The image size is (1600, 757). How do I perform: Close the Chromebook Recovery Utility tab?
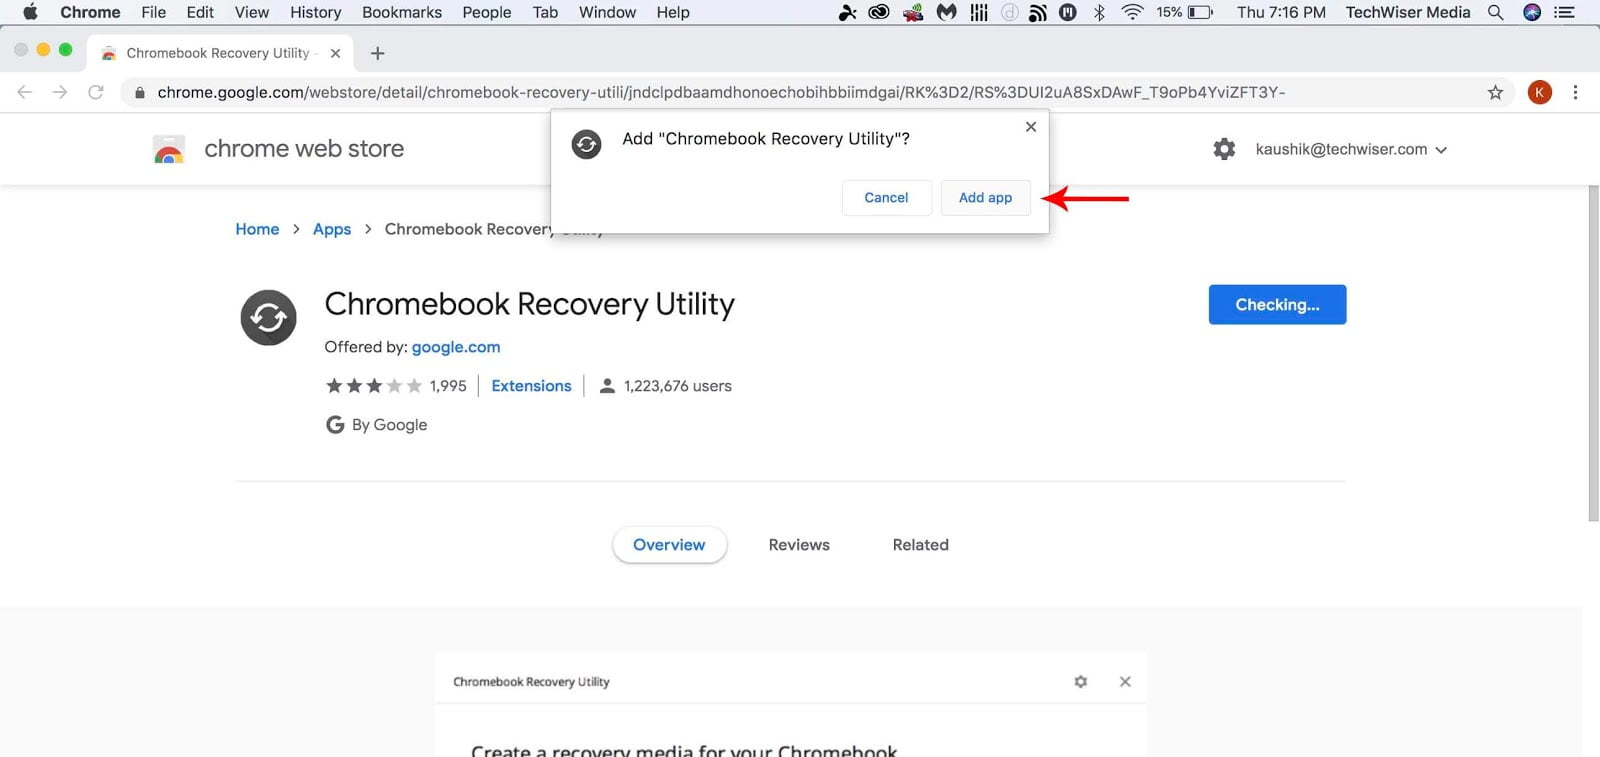[x=335, y=54]
